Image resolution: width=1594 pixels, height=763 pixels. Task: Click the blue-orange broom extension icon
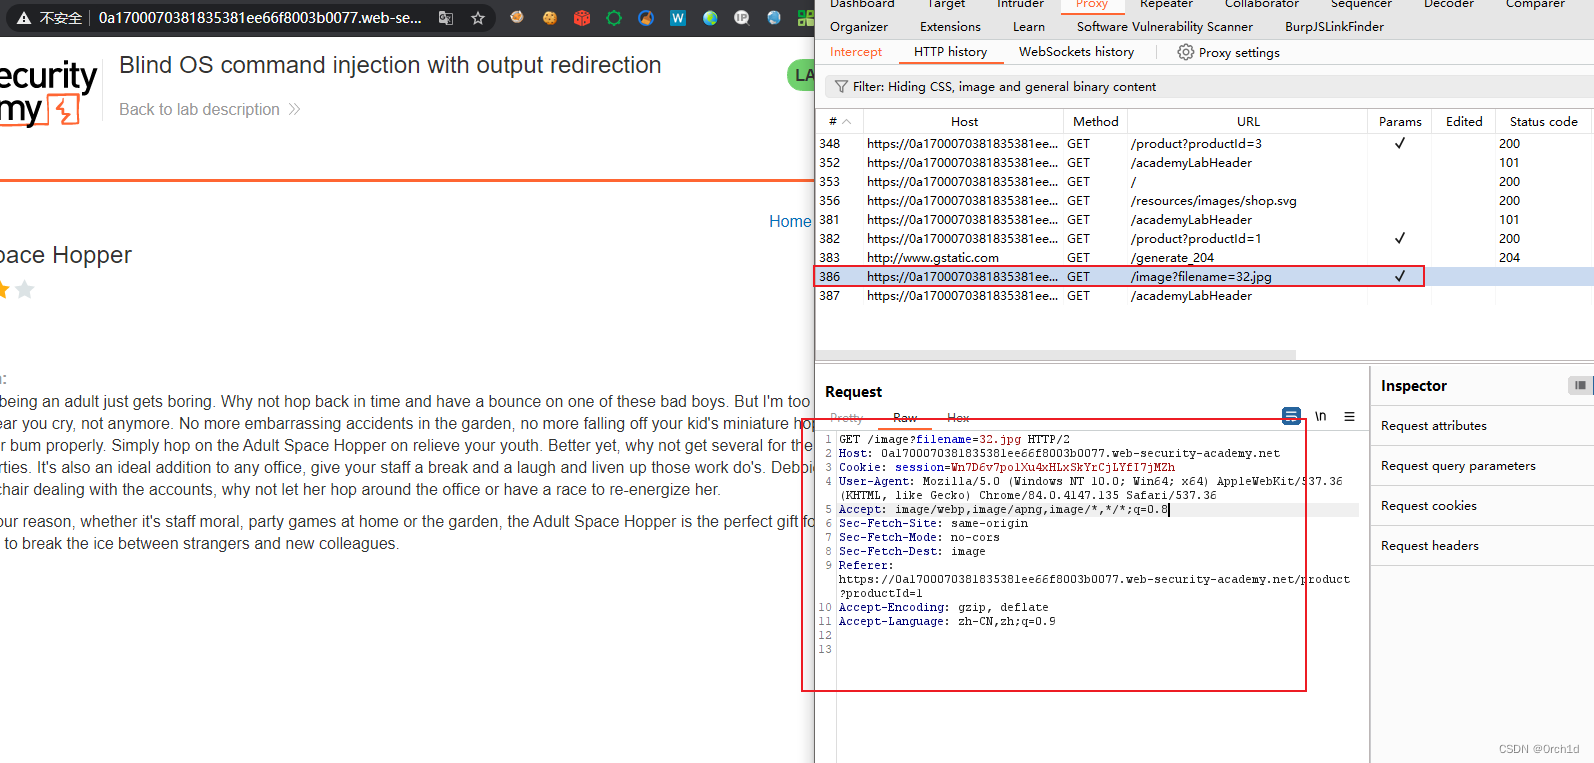[x=646, y=18]
